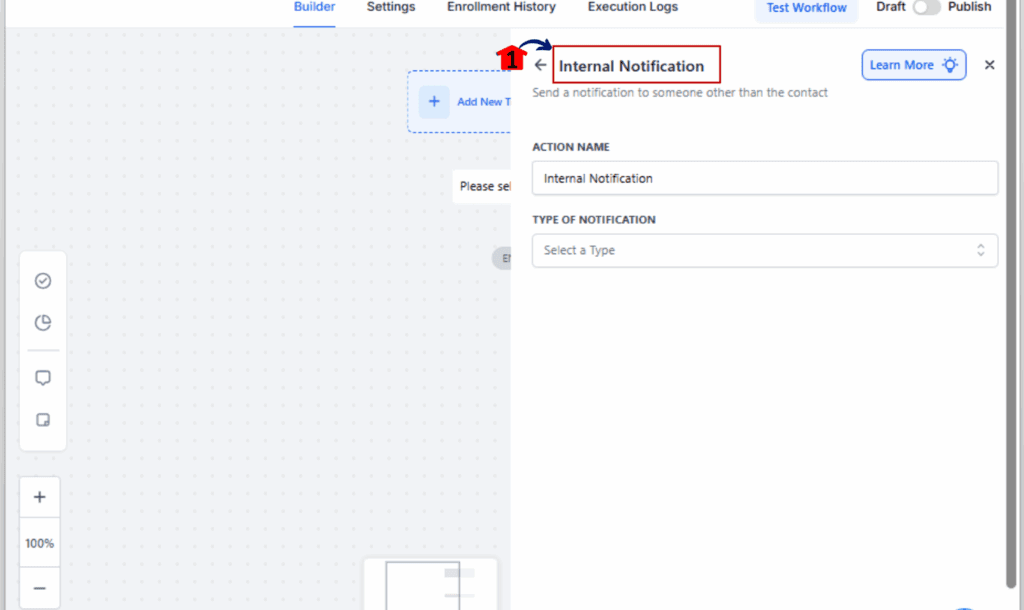The image size is (1024, 610).
Task: Open the checkmark circle sidebar icon
Action: pos(43,281)
